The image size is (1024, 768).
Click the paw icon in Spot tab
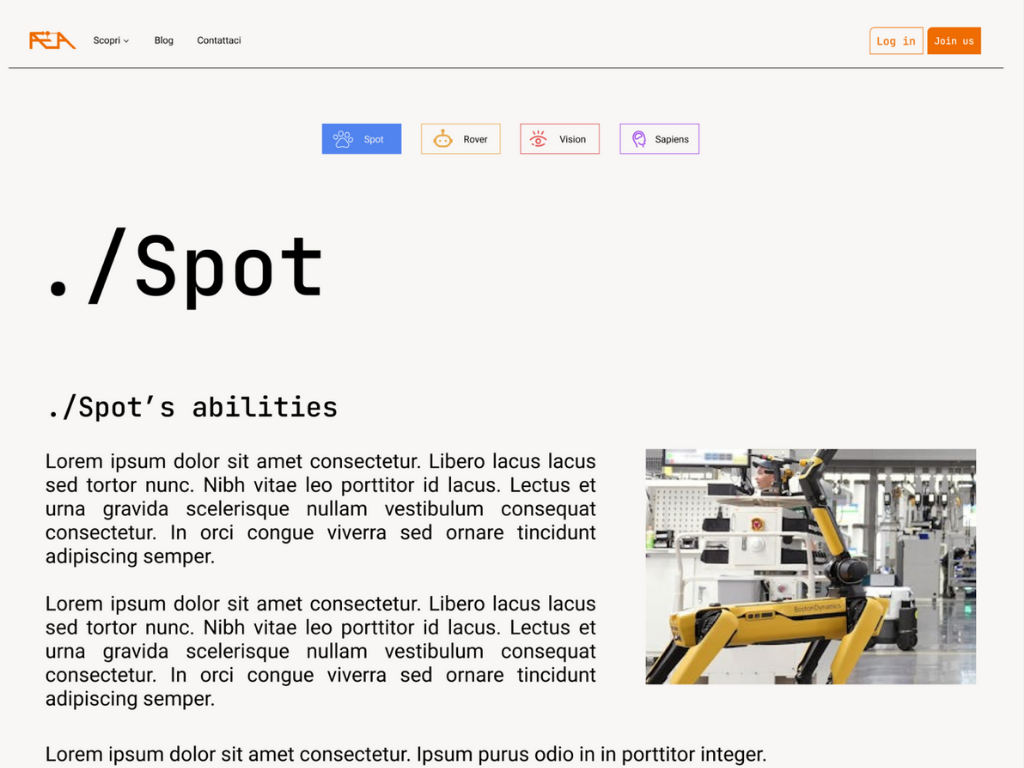pyautogui.click(x=343, y=139)
